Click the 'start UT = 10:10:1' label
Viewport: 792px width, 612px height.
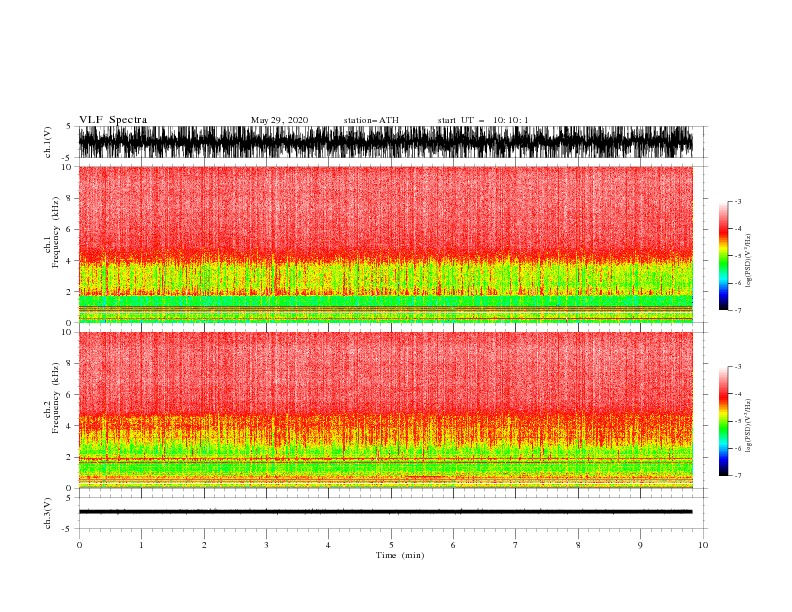point(483,120)
